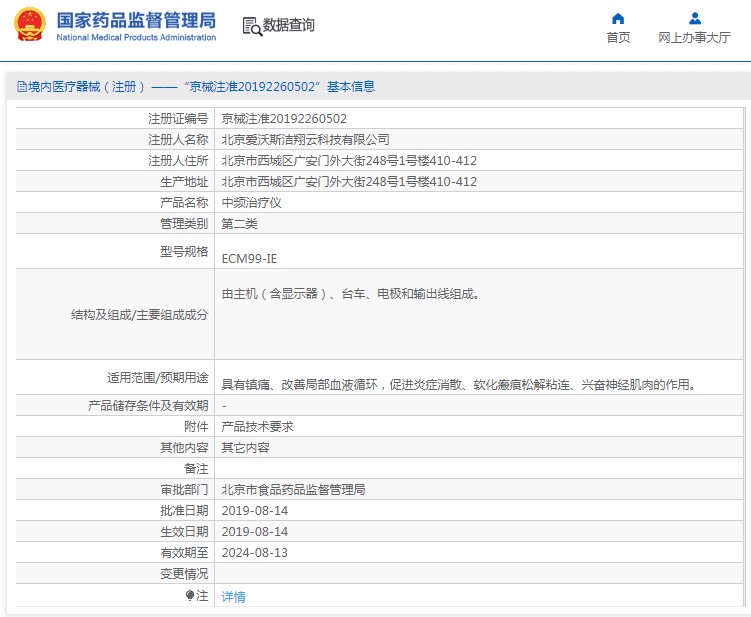Click the lightbulb icon beside 注
Viewport: 751px width, 617px height.
point(190,595)
